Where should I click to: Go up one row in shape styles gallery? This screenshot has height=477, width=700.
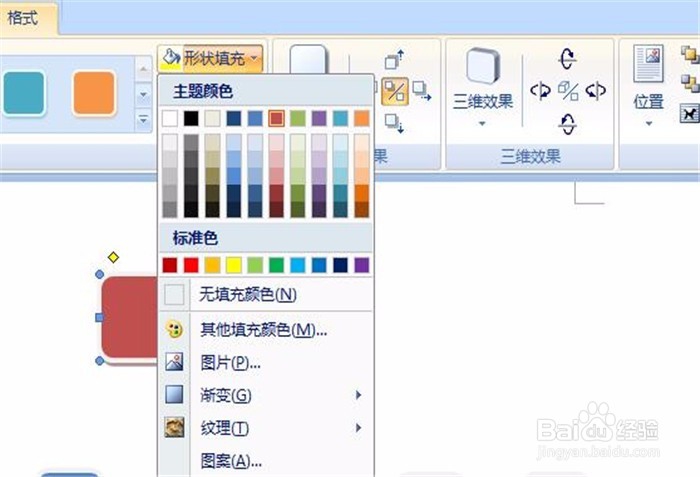[143, 69]
